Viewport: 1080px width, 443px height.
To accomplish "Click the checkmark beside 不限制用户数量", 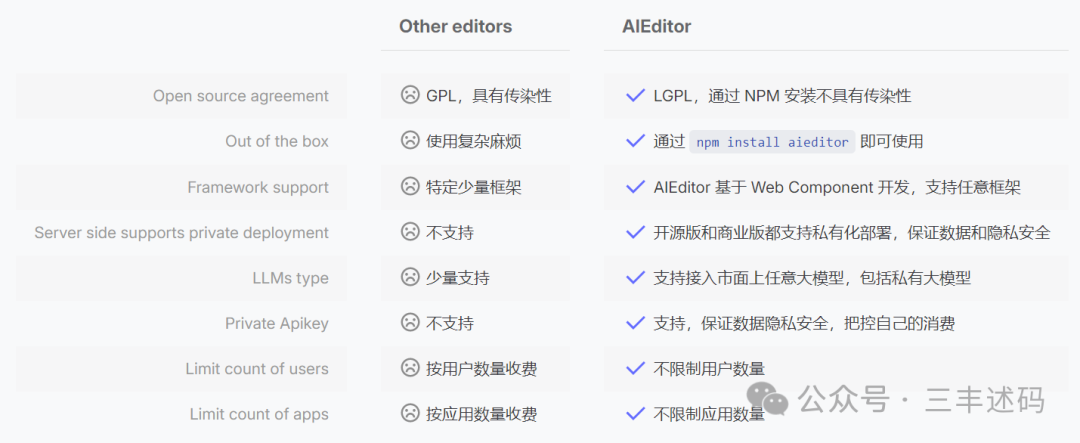I will [635, 369].
